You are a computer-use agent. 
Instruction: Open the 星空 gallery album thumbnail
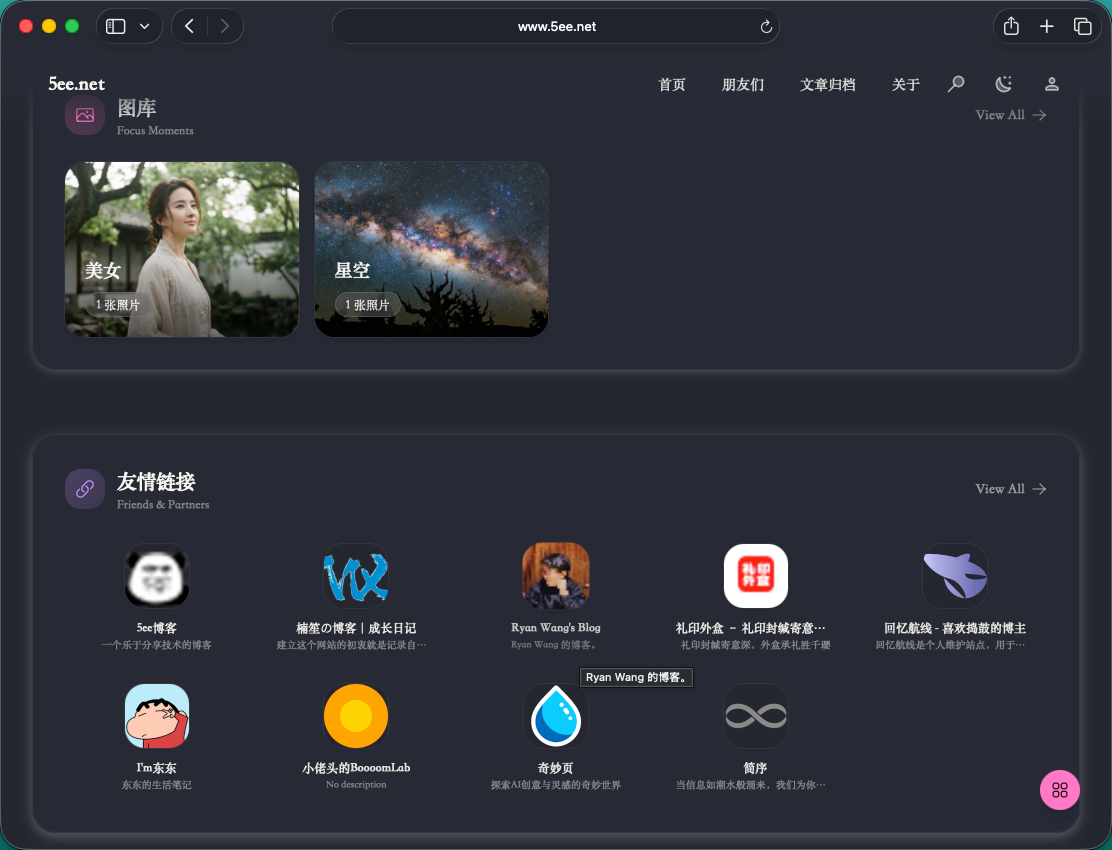pos(431,249)
